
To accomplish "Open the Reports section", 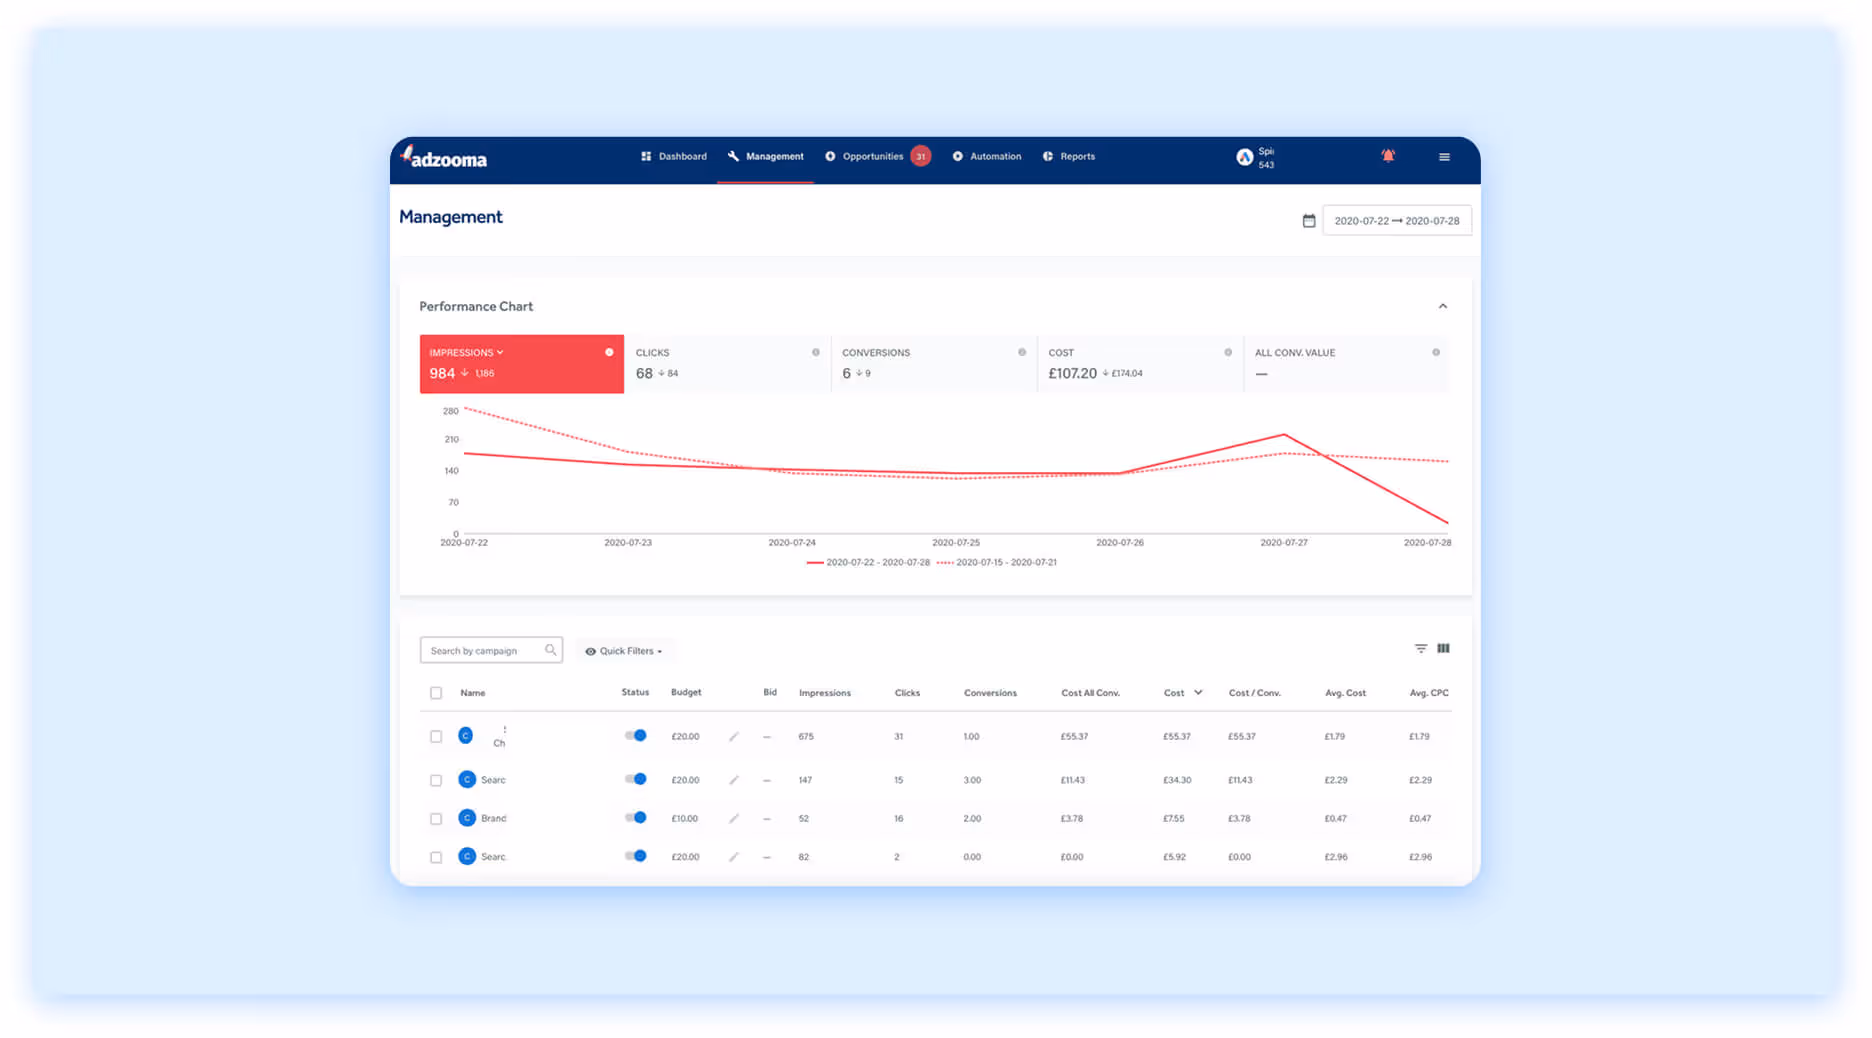I will 1069,156.
